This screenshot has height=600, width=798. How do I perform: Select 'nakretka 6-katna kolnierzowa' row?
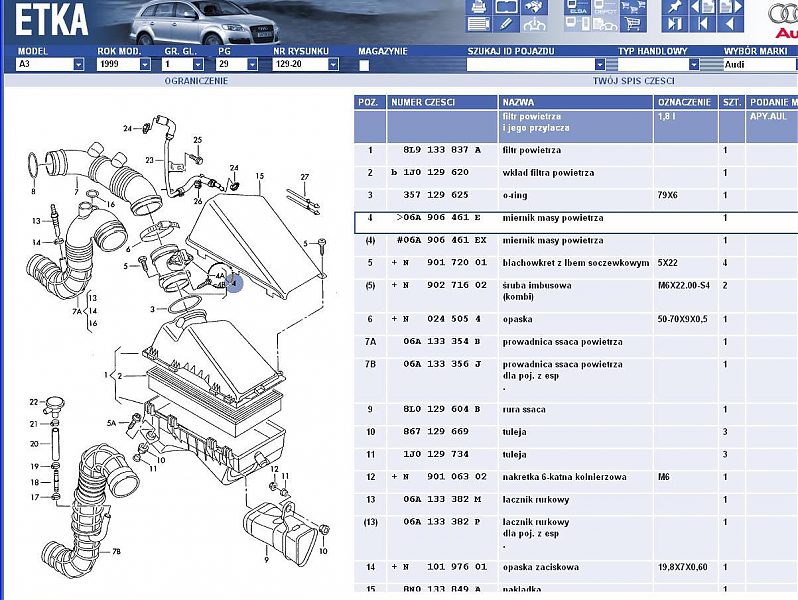tap(576, 477)
